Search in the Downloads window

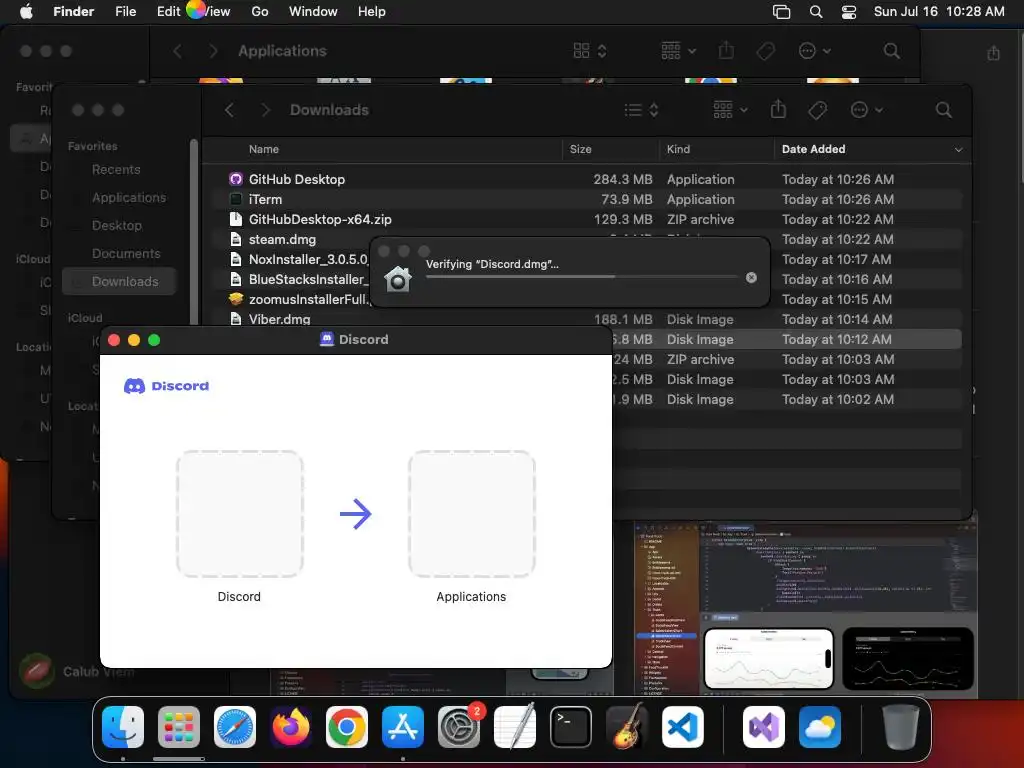[x=943, y=110]
